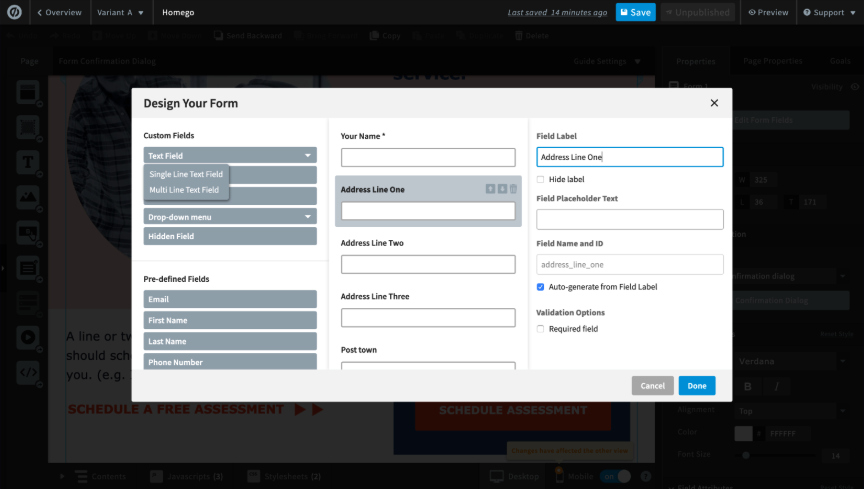The image size is (864, 489).
Task: Switch to the Page tab
Action: pos(29,61)
